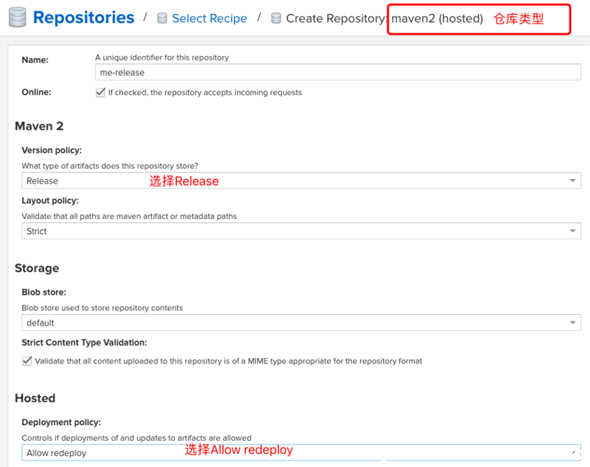Click the Create Repository breadcrumb text
The image size is (590, 467).
click(336, 18)
